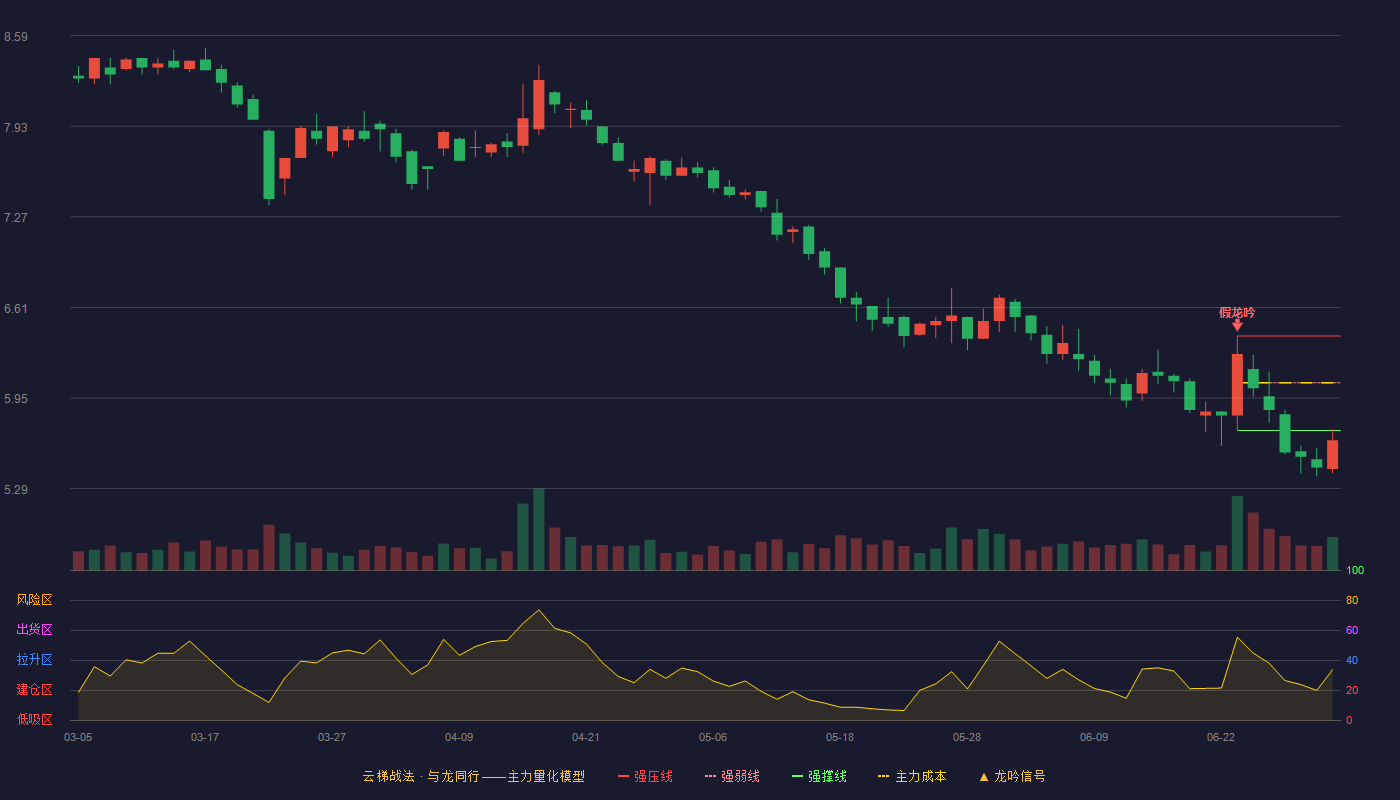Click the 5.29 price axis label
The image size is (1400, 800).
tap(16, 490)
